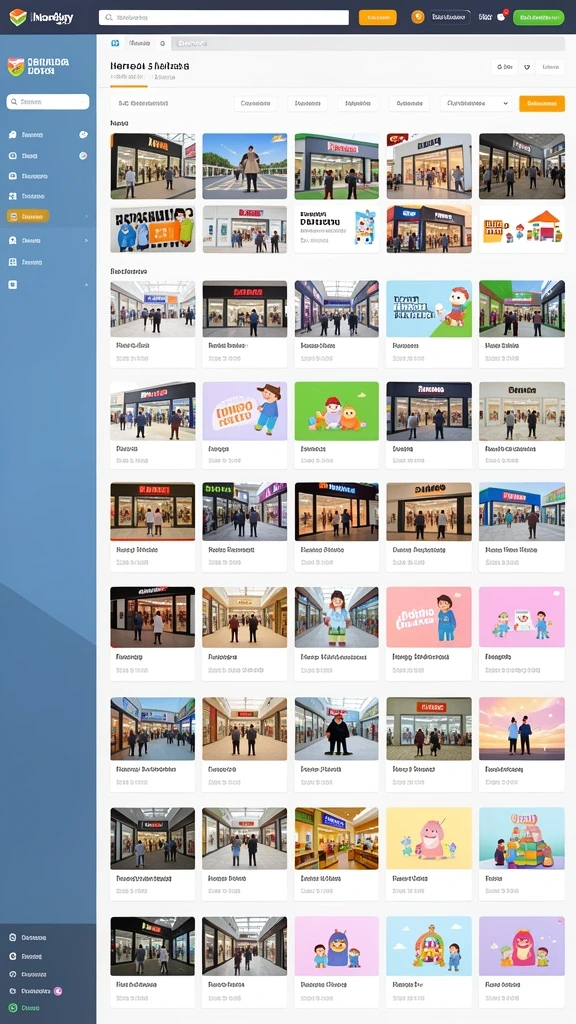
Task: Open the red-badged notification icon in the header
Action: coord(502,17)
